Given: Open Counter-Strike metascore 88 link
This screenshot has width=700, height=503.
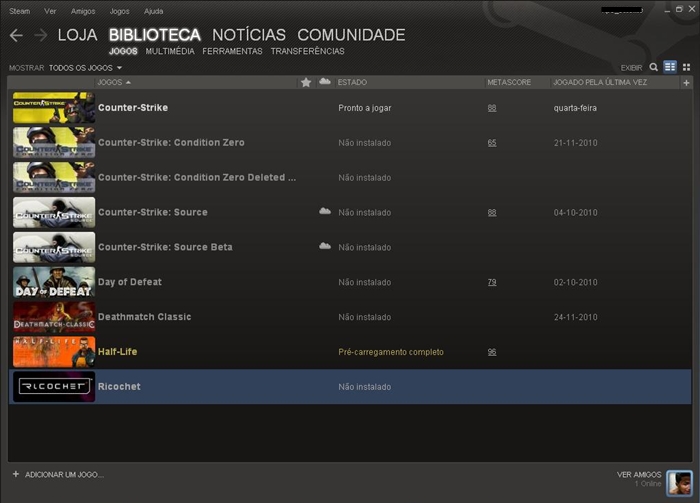Looking at the screenshot, I should coord(492,108).
